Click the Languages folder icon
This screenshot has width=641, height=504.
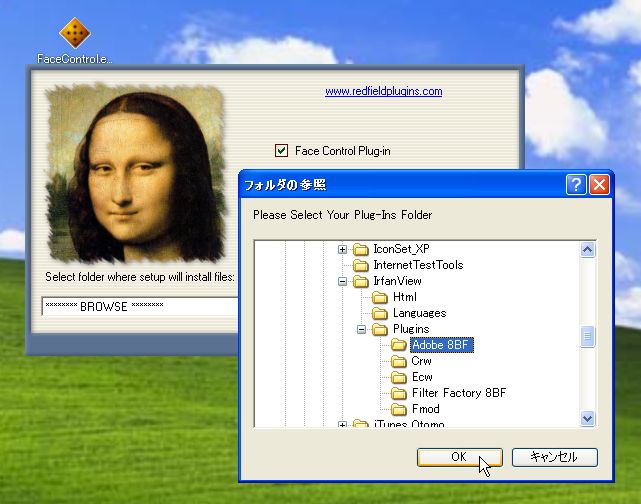point(380,313)
